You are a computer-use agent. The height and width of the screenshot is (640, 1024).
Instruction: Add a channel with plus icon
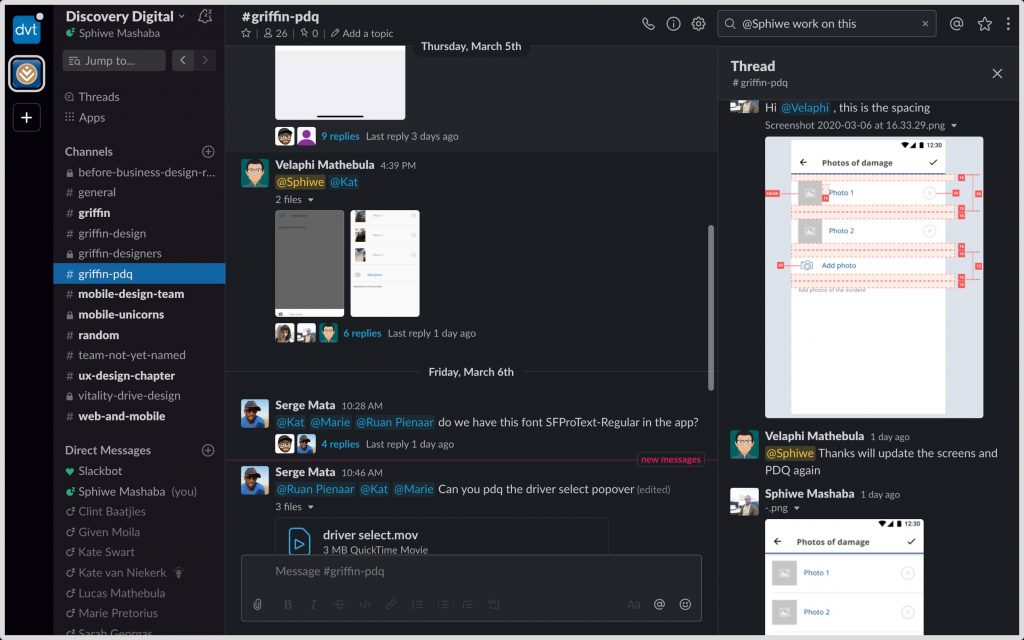coord(208,152)
